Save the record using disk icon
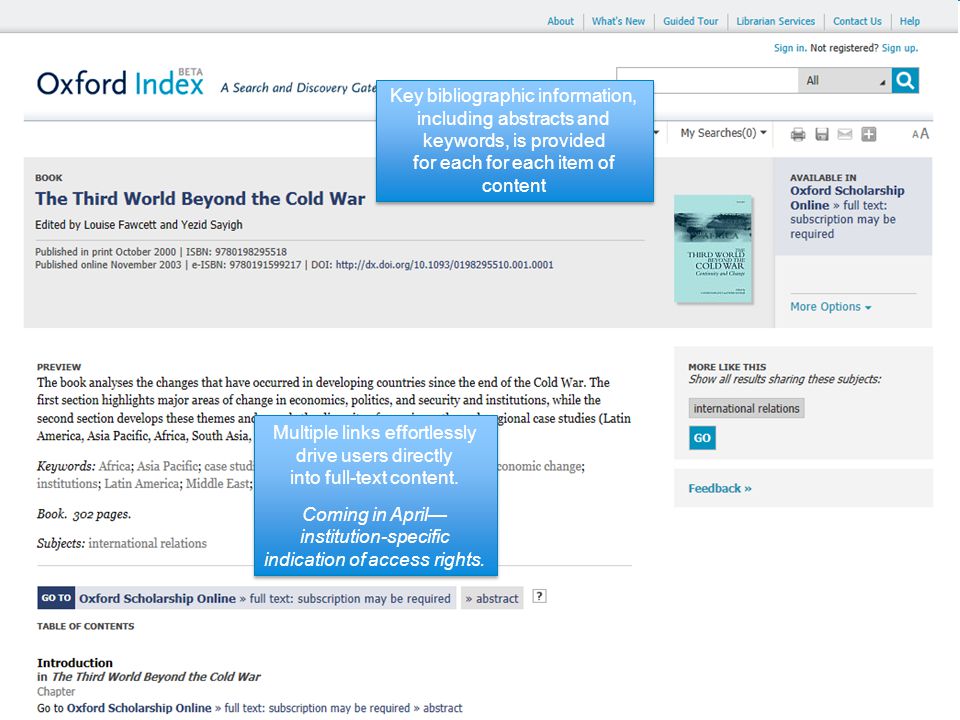The width and height of the screenshot is (960, 720). 822,134
